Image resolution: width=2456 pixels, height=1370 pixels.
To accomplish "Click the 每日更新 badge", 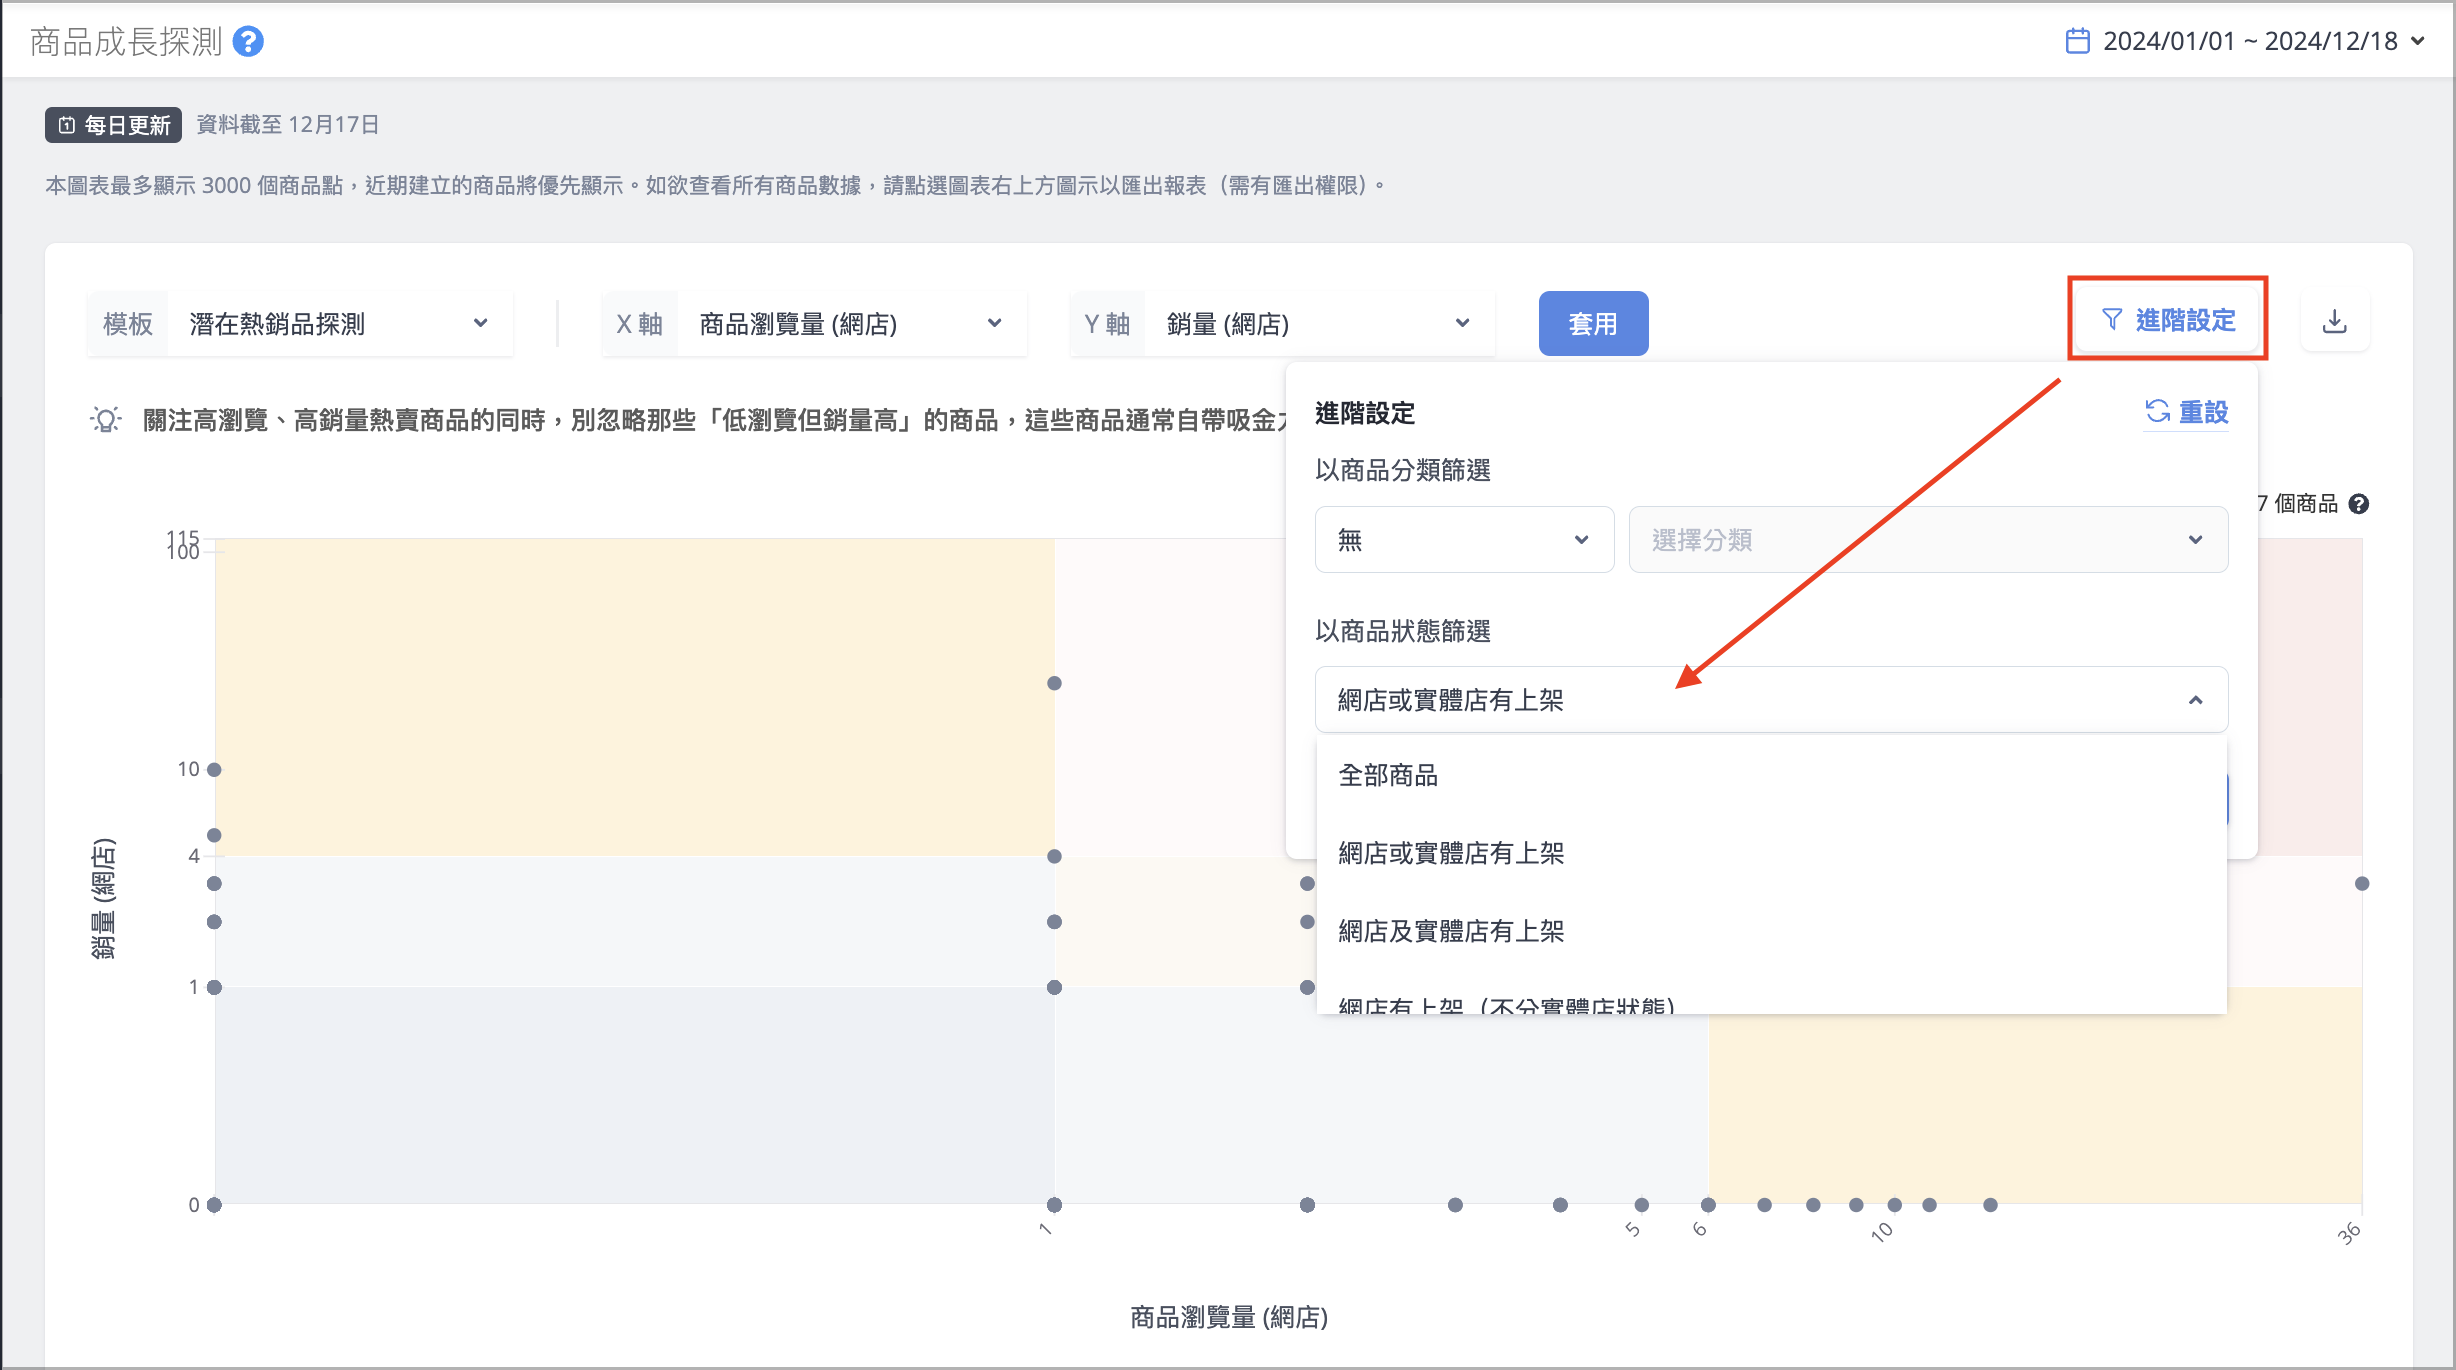I will click(x=113, y=125).
